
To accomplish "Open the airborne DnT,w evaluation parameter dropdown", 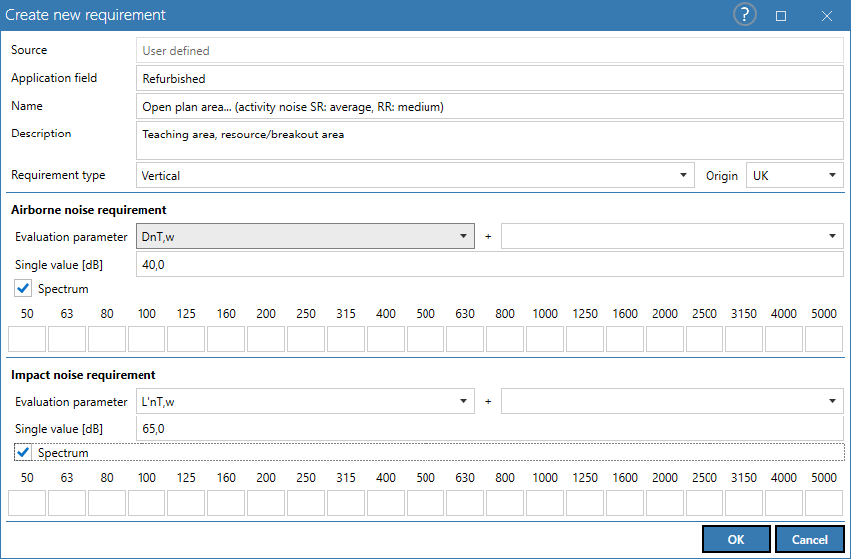I will 305,236.
